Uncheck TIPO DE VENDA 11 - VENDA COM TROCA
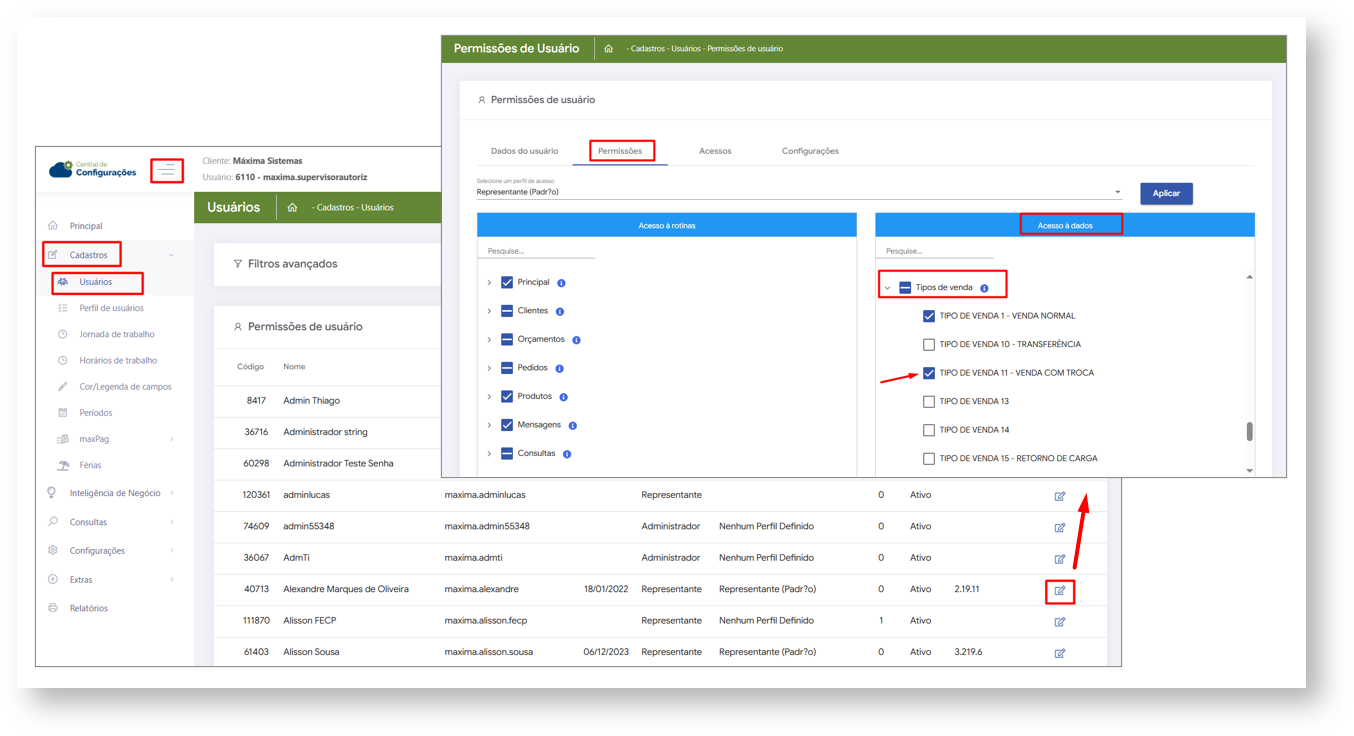Viewport: 1354px width, 736px height. (929, 373)
